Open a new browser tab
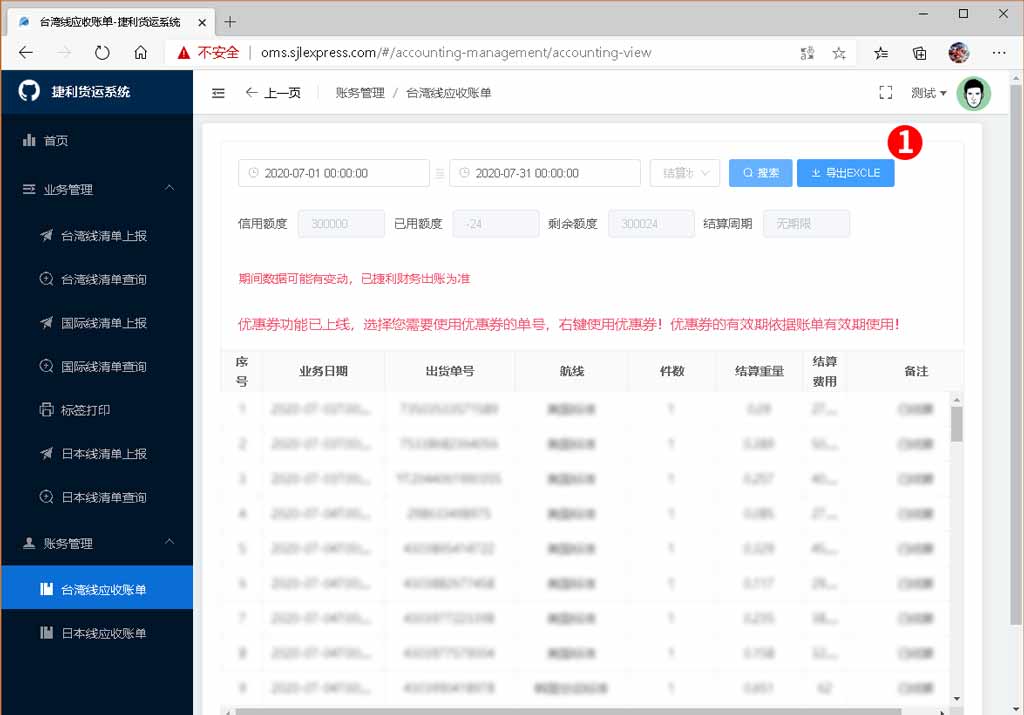The height and width of the screenshot is (715, 1024). click(x=230, y=22)
